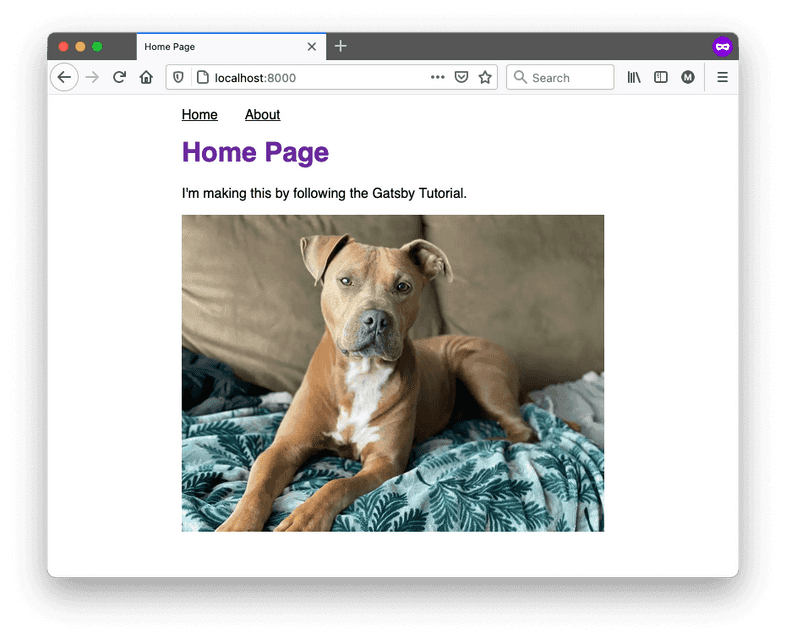Click the browser Back arrow button
786x640 pixels.
tap(64, 77)
